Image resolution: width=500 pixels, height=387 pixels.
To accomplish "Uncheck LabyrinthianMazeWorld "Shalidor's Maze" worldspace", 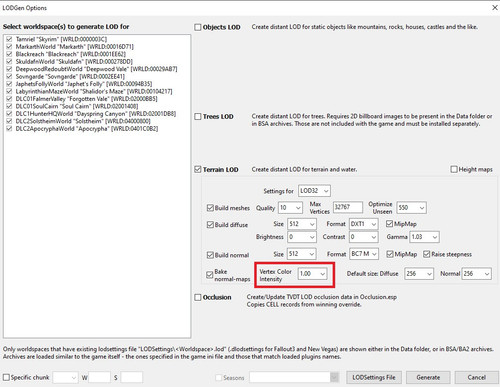I will [9, 91].
